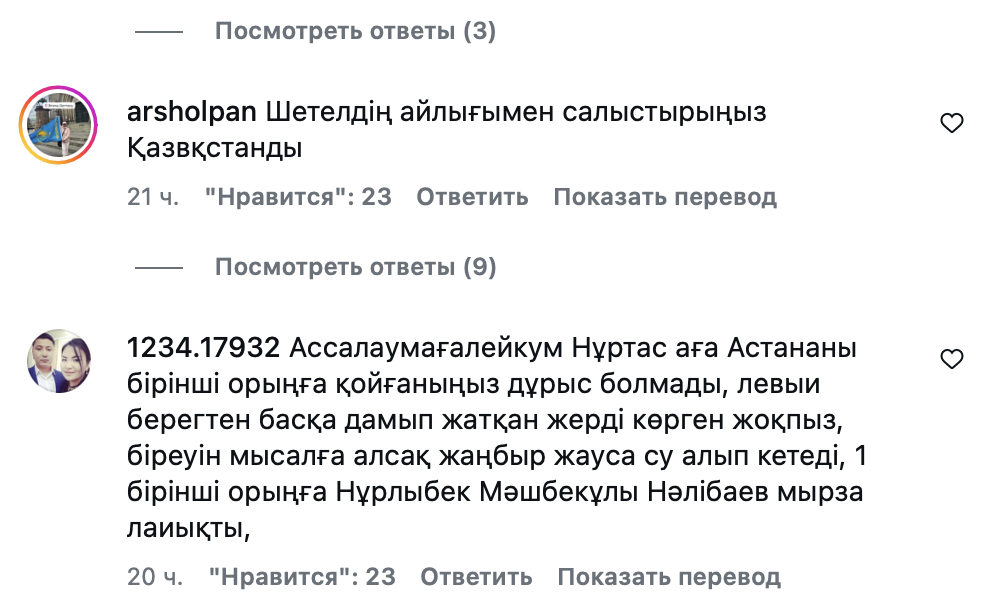This screenshot has width=993, height=607.
Task: Show translation of 1234.17932's comment
Action: tap(669, 577)
